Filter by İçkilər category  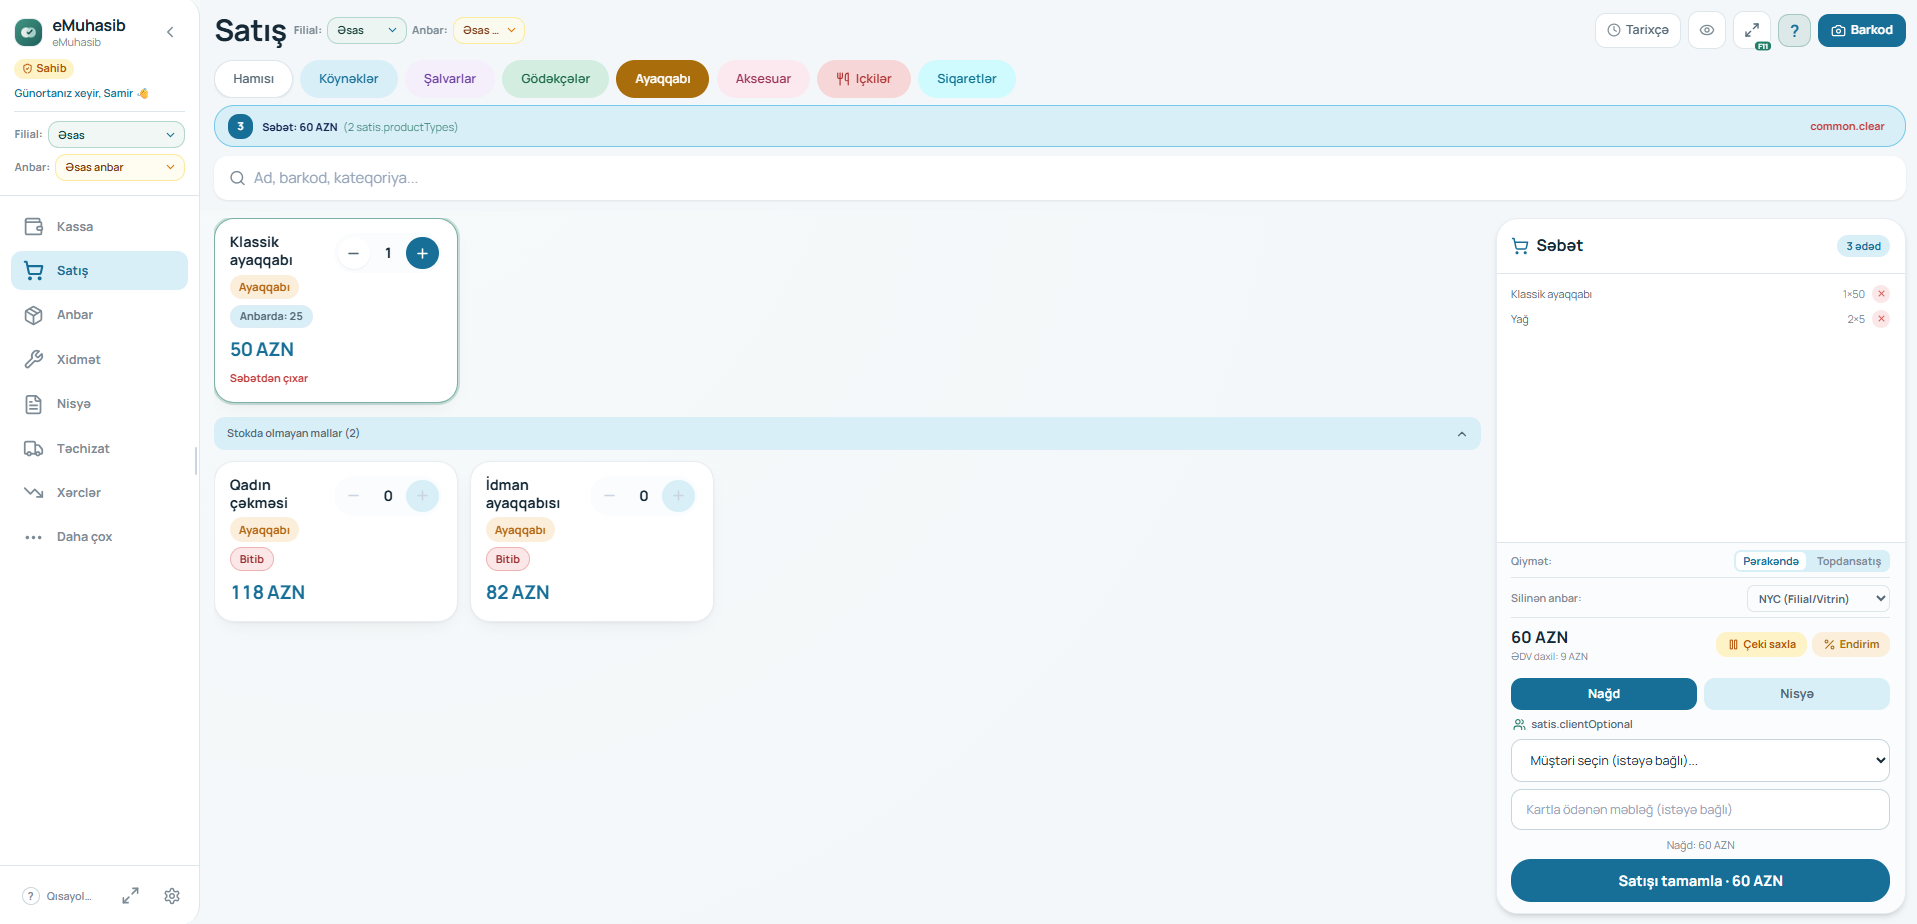pyautogui.click(x=864, y=79)
